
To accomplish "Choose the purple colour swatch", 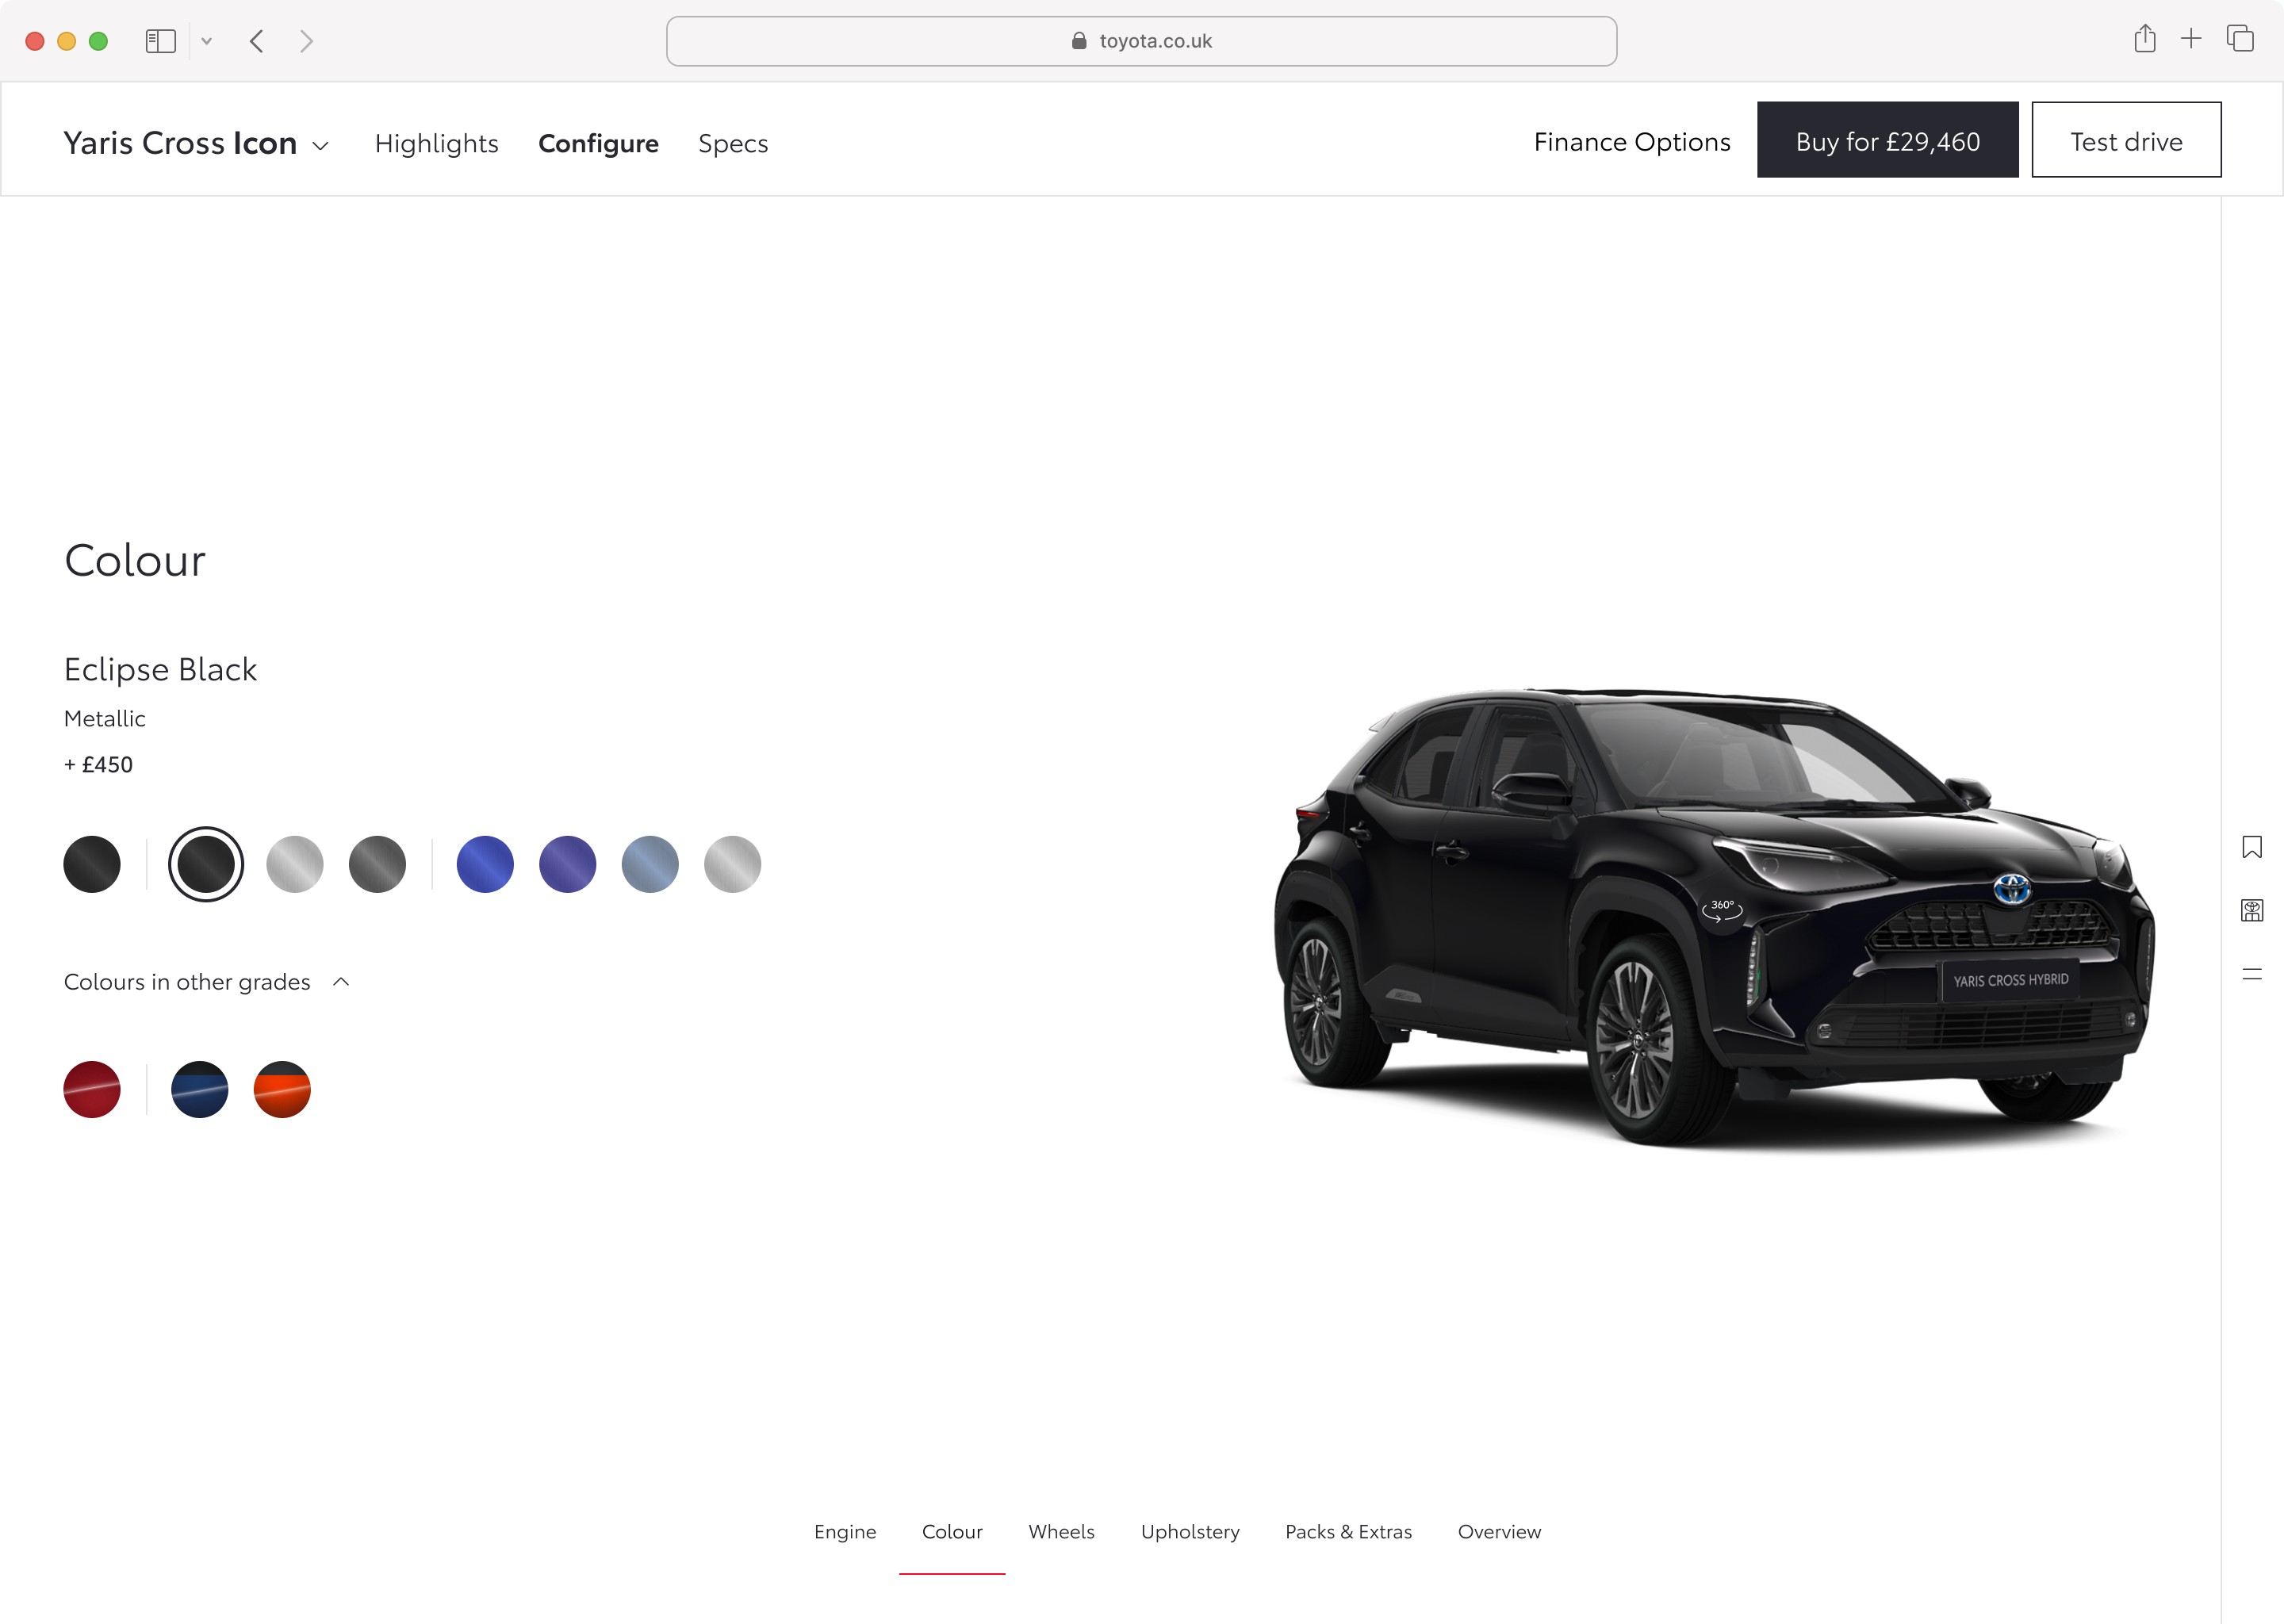I will pos(567,864).
